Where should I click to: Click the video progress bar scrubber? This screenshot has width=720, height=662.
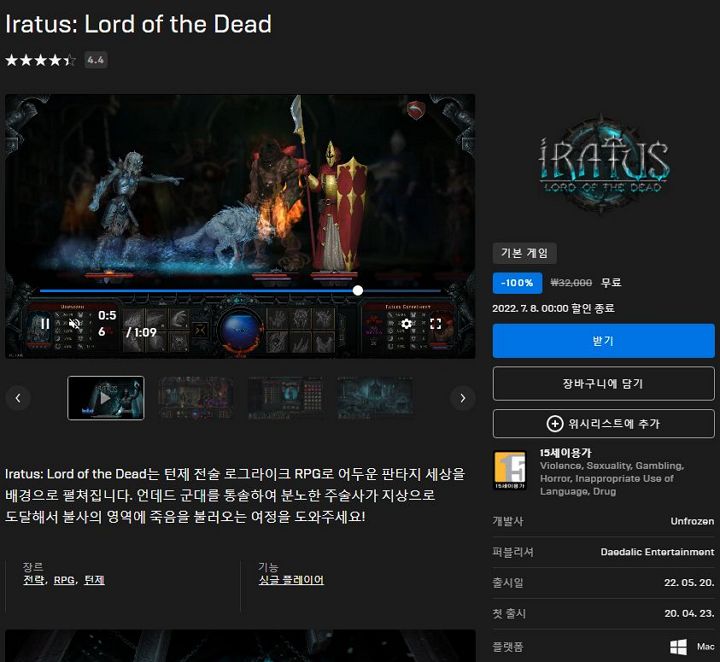pyautogui.click(x=358, y=290)
